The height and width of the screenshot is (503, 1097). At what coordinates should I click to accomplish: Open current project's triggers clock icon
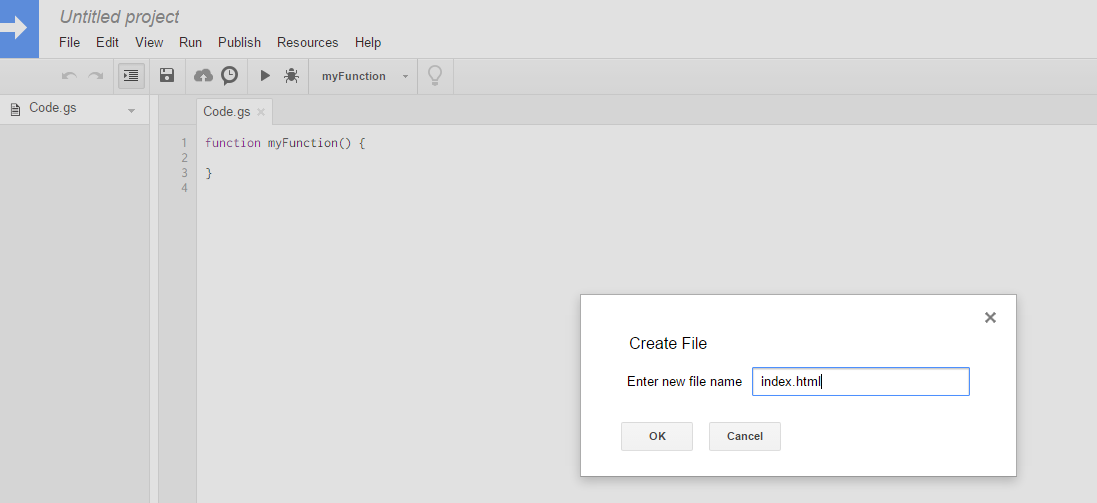[230, 76]
